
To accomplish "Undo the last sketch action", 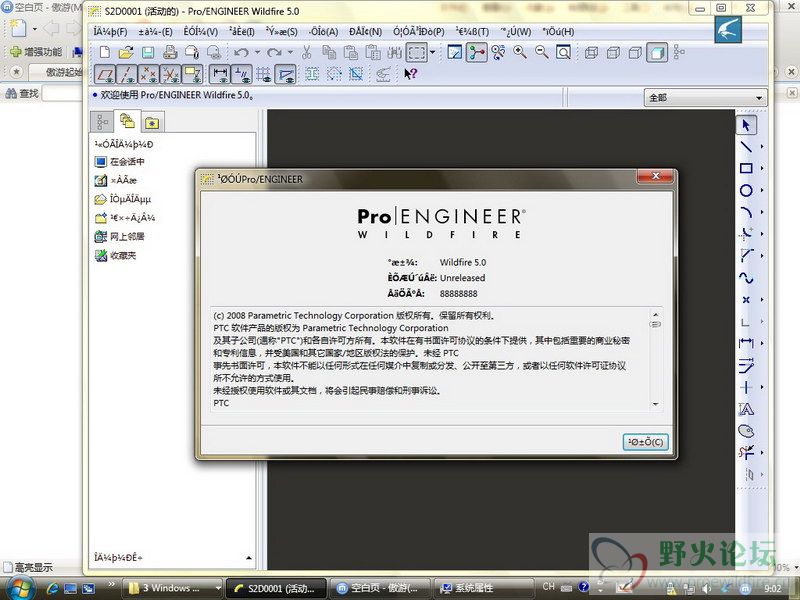I will tap(241, 52).
